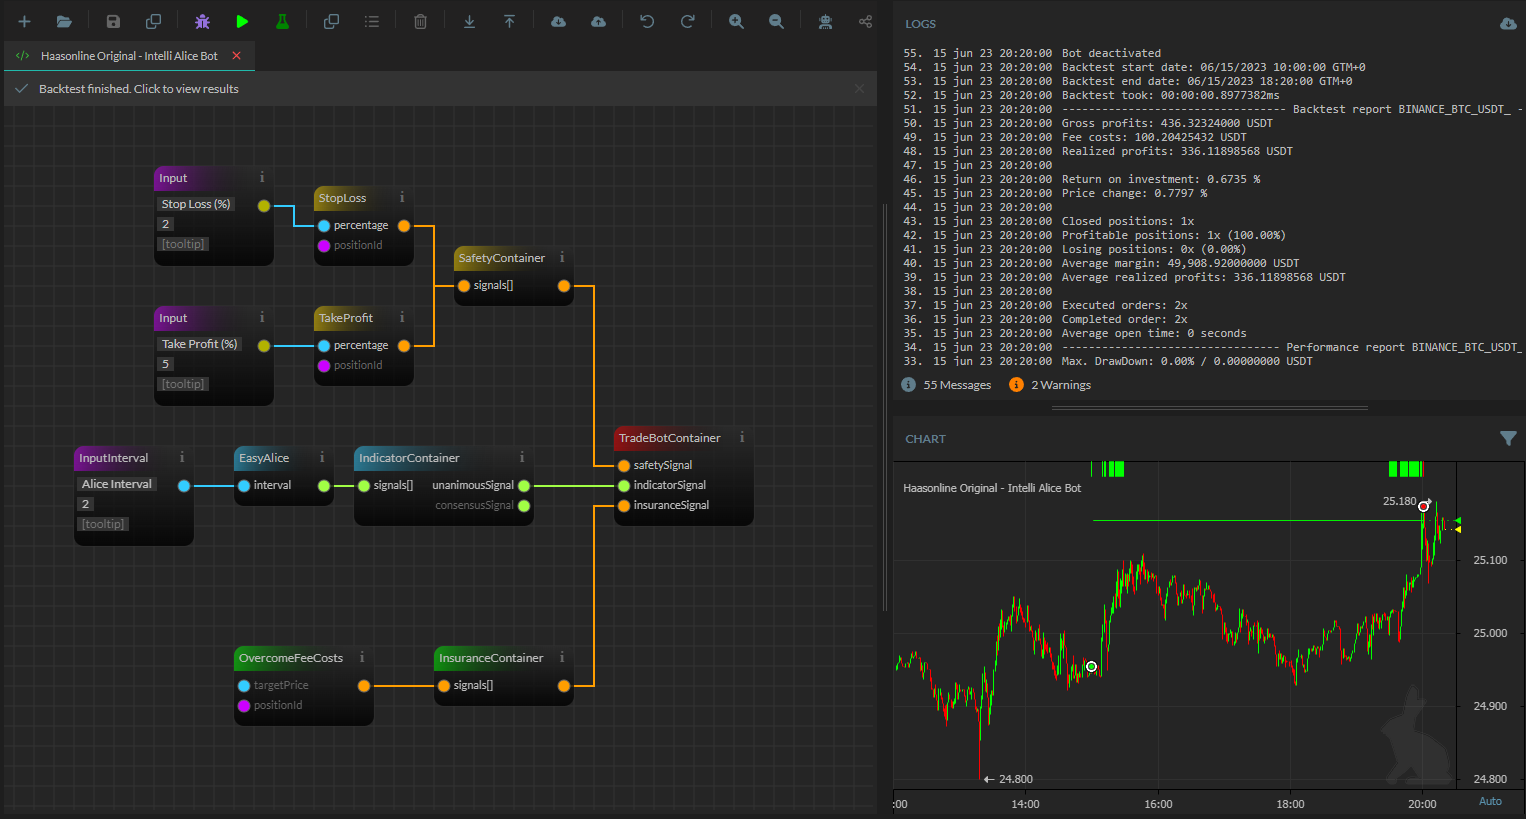Toggle Auto scaling on the chart
This screenshot has width=1526, height=819.
1490,800
